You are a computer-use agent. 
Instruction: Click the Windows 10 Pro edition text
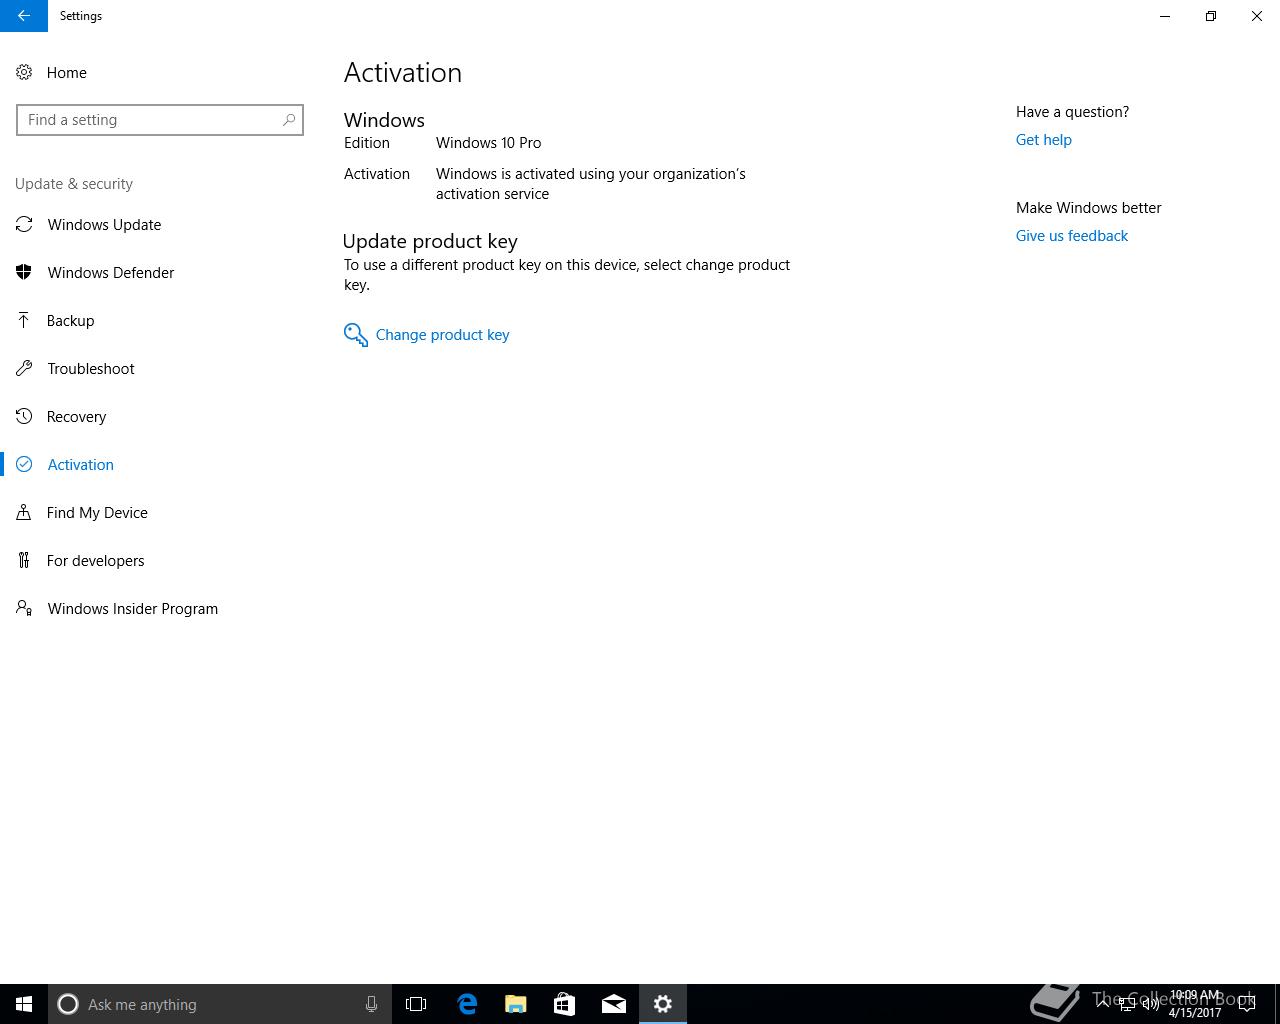pyautogui.click(x=488, y=143)
